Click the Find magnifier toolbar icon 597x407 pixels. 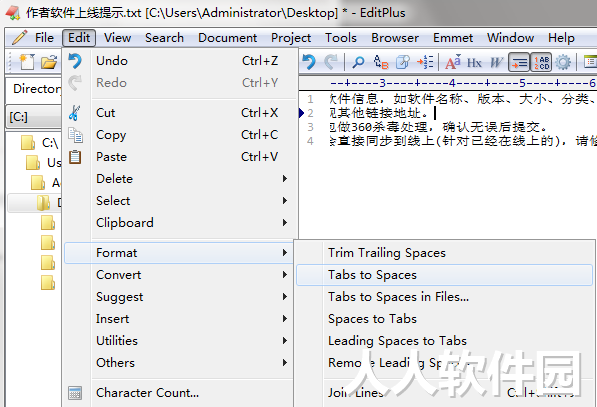(x=358, y=62)
